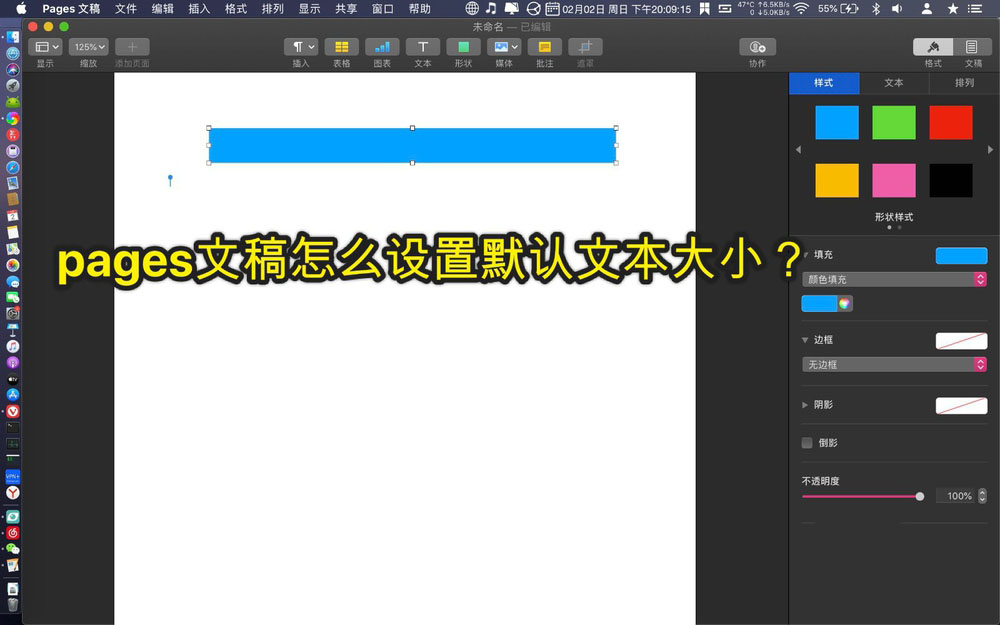Insert a table using the 表格 icon
Viewport: 1000px width, 625px height.
(x=341, y=46)
